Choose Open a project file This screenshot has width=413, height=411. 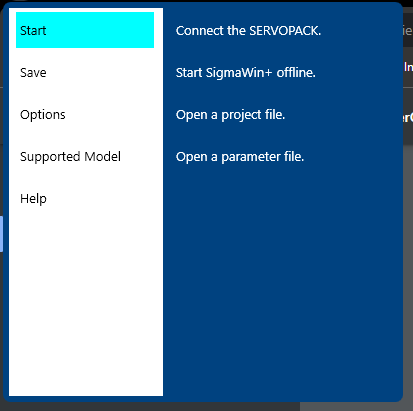click(230, 115)
